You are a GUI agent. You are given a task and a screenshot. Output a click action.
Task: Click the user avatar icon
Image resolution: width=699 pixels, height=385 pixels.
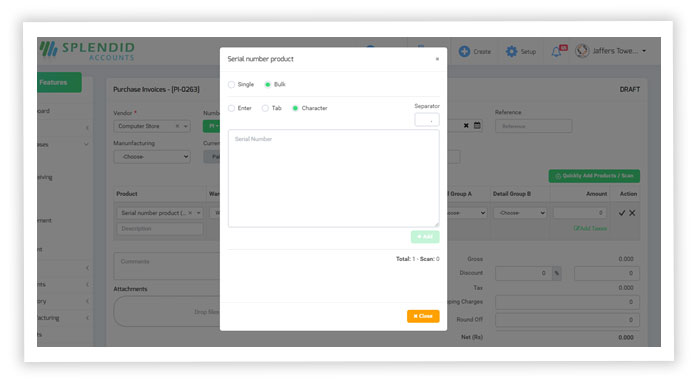point(582,51)
